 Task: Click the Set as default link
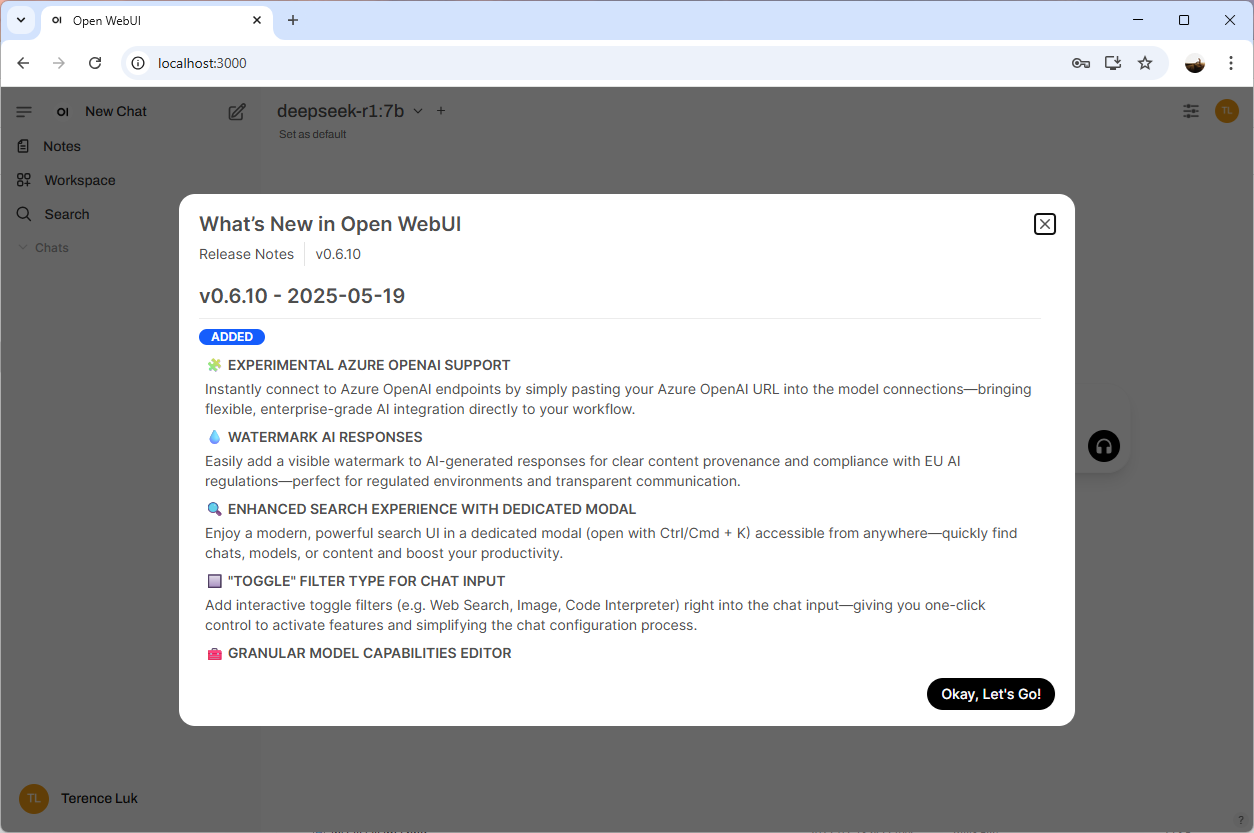coord(312,134)
